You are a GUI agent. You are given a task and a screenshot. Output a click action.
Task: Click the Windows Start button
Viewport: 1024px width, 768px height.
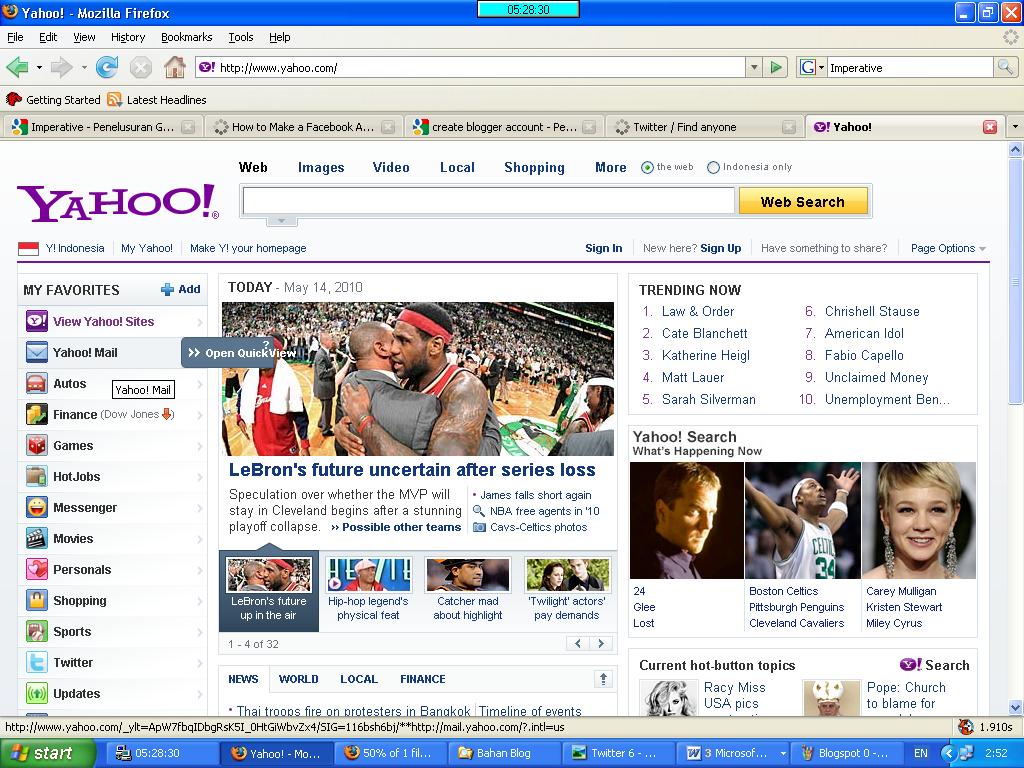point(47,753)
